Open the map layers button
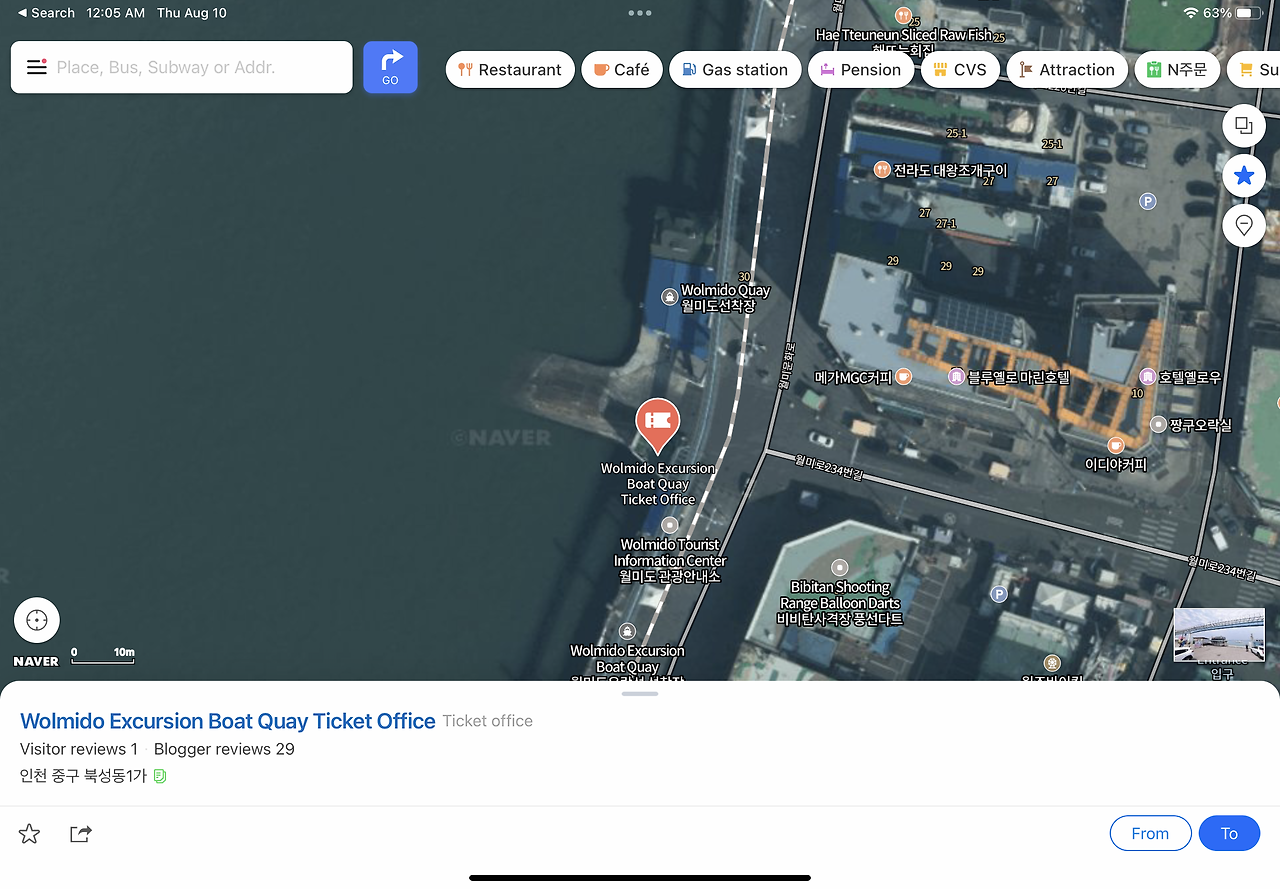Viewport: 1280px width, 889px height. (1244, 125)
